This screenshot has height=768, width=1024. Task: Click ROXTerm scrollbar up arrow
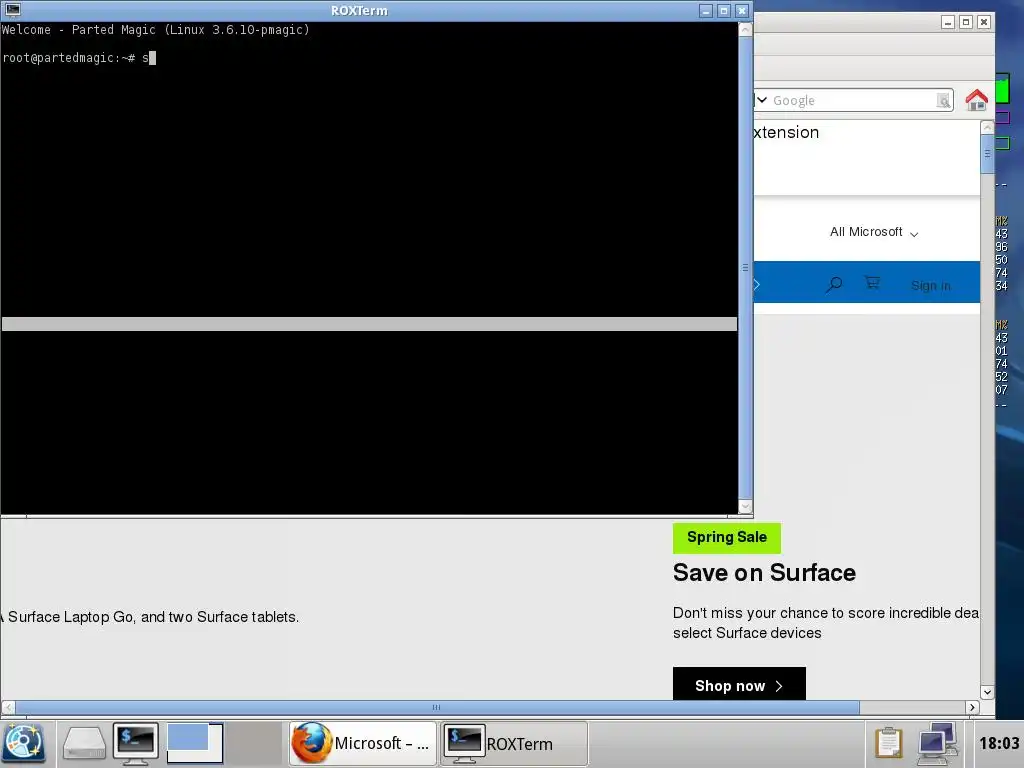(745, 29)
